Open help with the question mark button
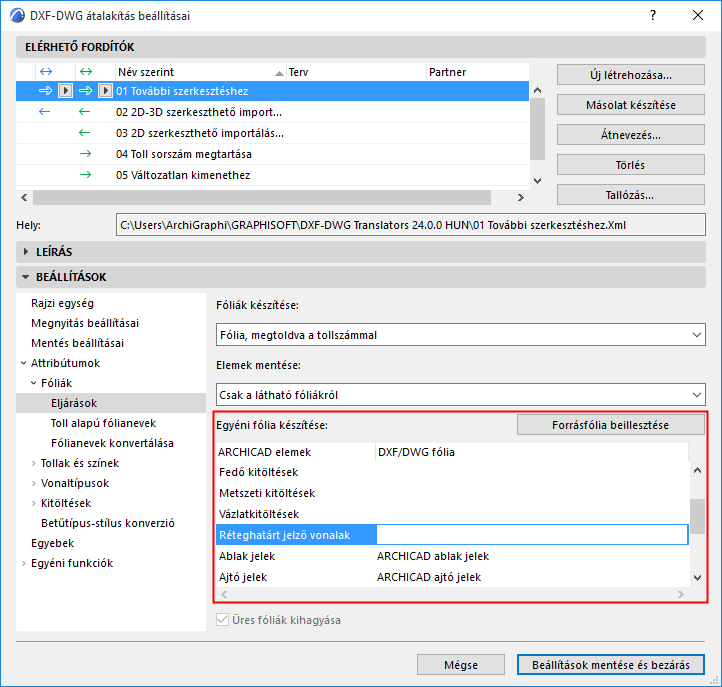This screenshot has height=687, width=722. click(652, 15)
